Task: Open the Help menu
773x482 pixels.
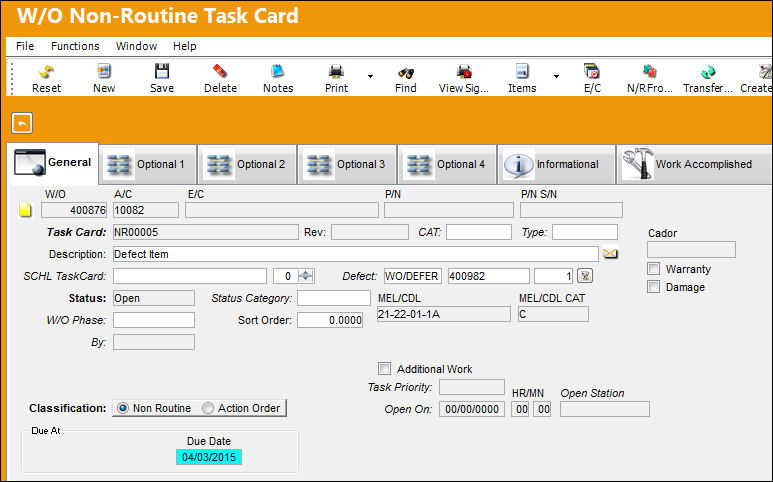Action: (x=184, y=46)
